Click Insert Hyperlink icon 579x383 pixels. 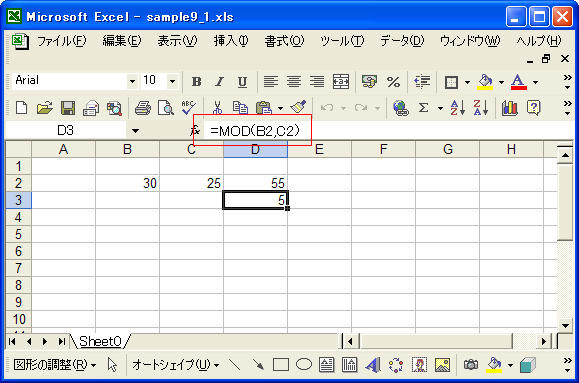tap(401, 108)
